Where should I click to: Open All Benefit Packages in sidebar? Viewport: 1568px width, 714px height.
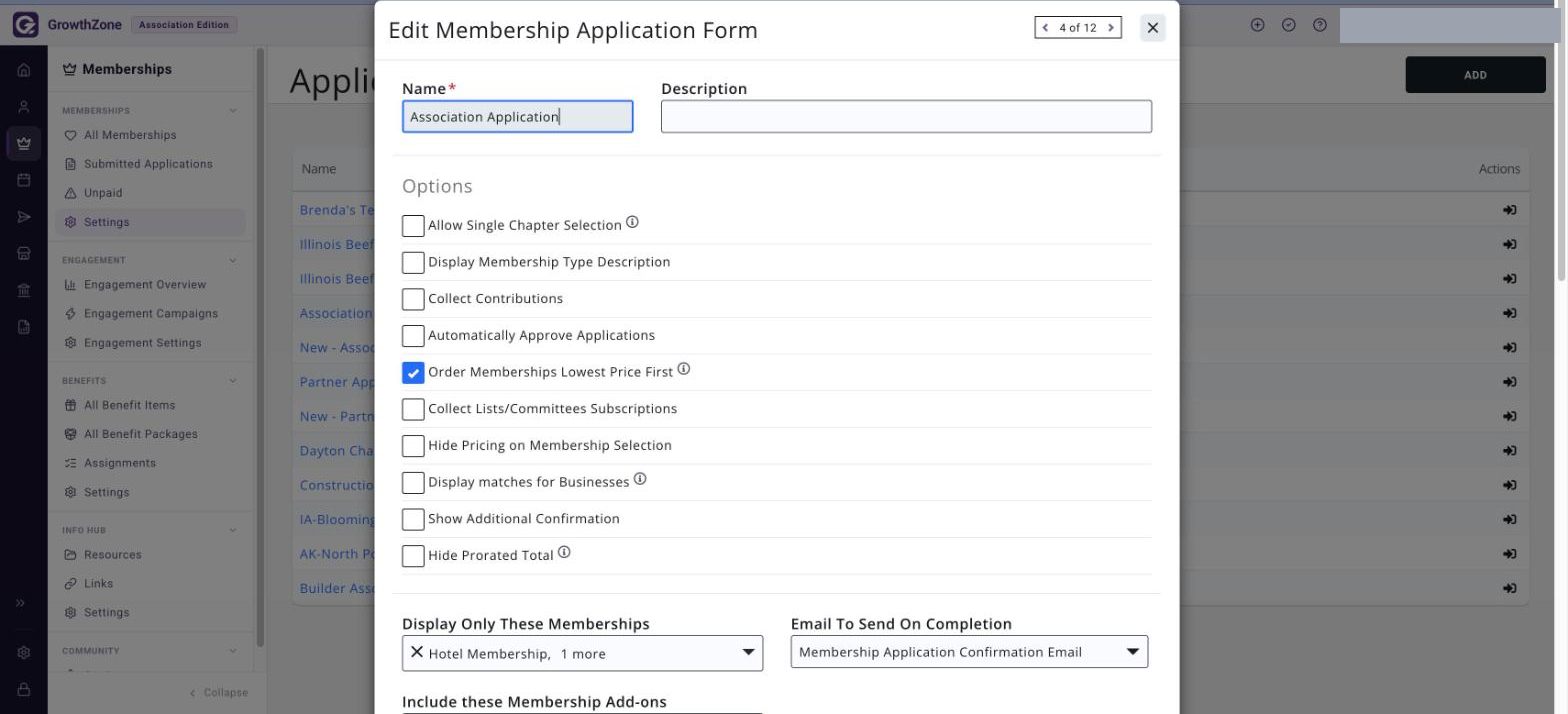141,434
